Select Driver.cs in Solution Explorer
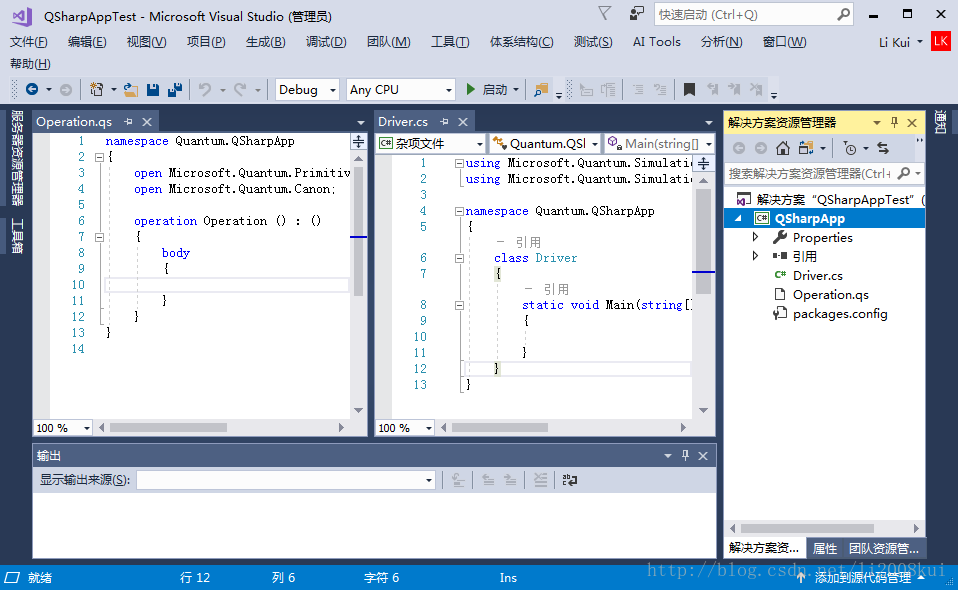Screen dimensions: 958x590 pos(817,275)
